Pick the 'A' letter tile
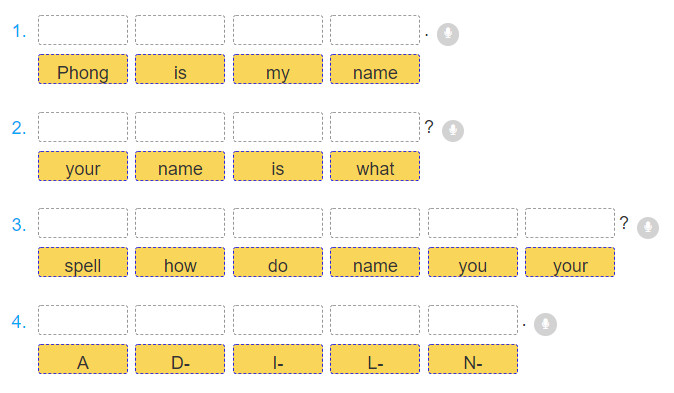 [83, 359]
